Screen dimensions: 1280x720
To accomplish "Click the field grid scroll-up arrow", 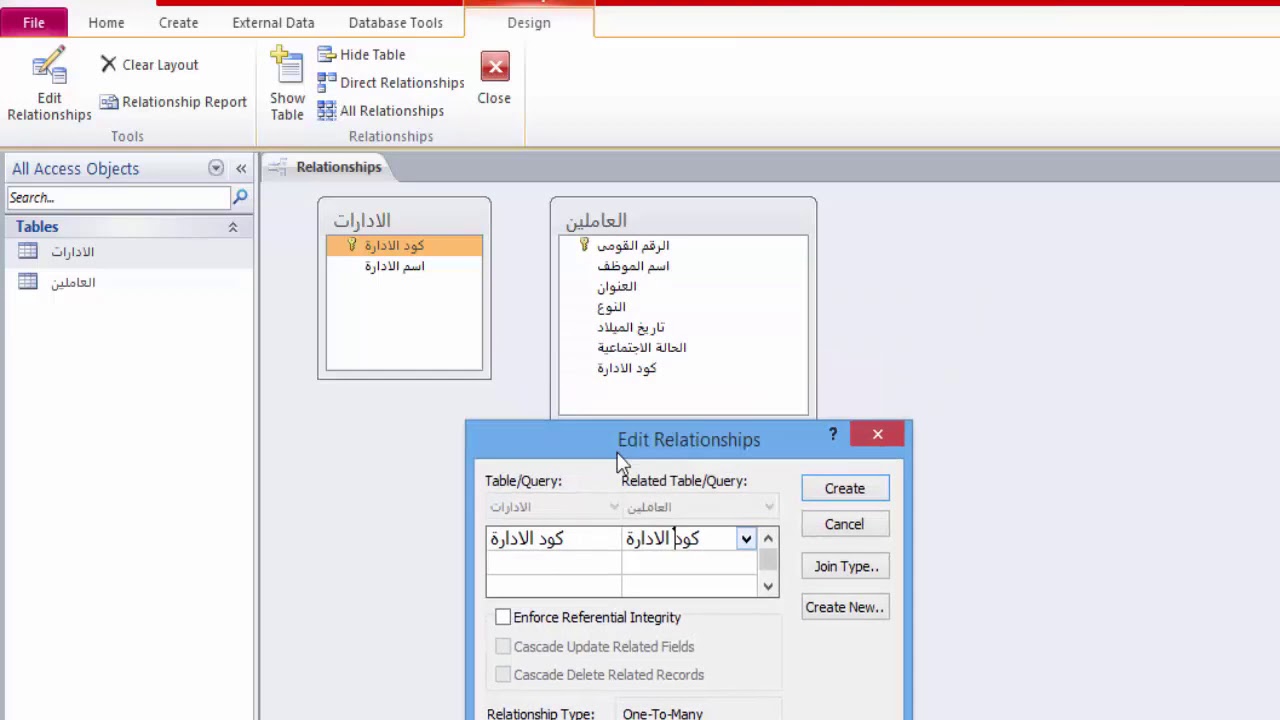I will coord(768,539).
